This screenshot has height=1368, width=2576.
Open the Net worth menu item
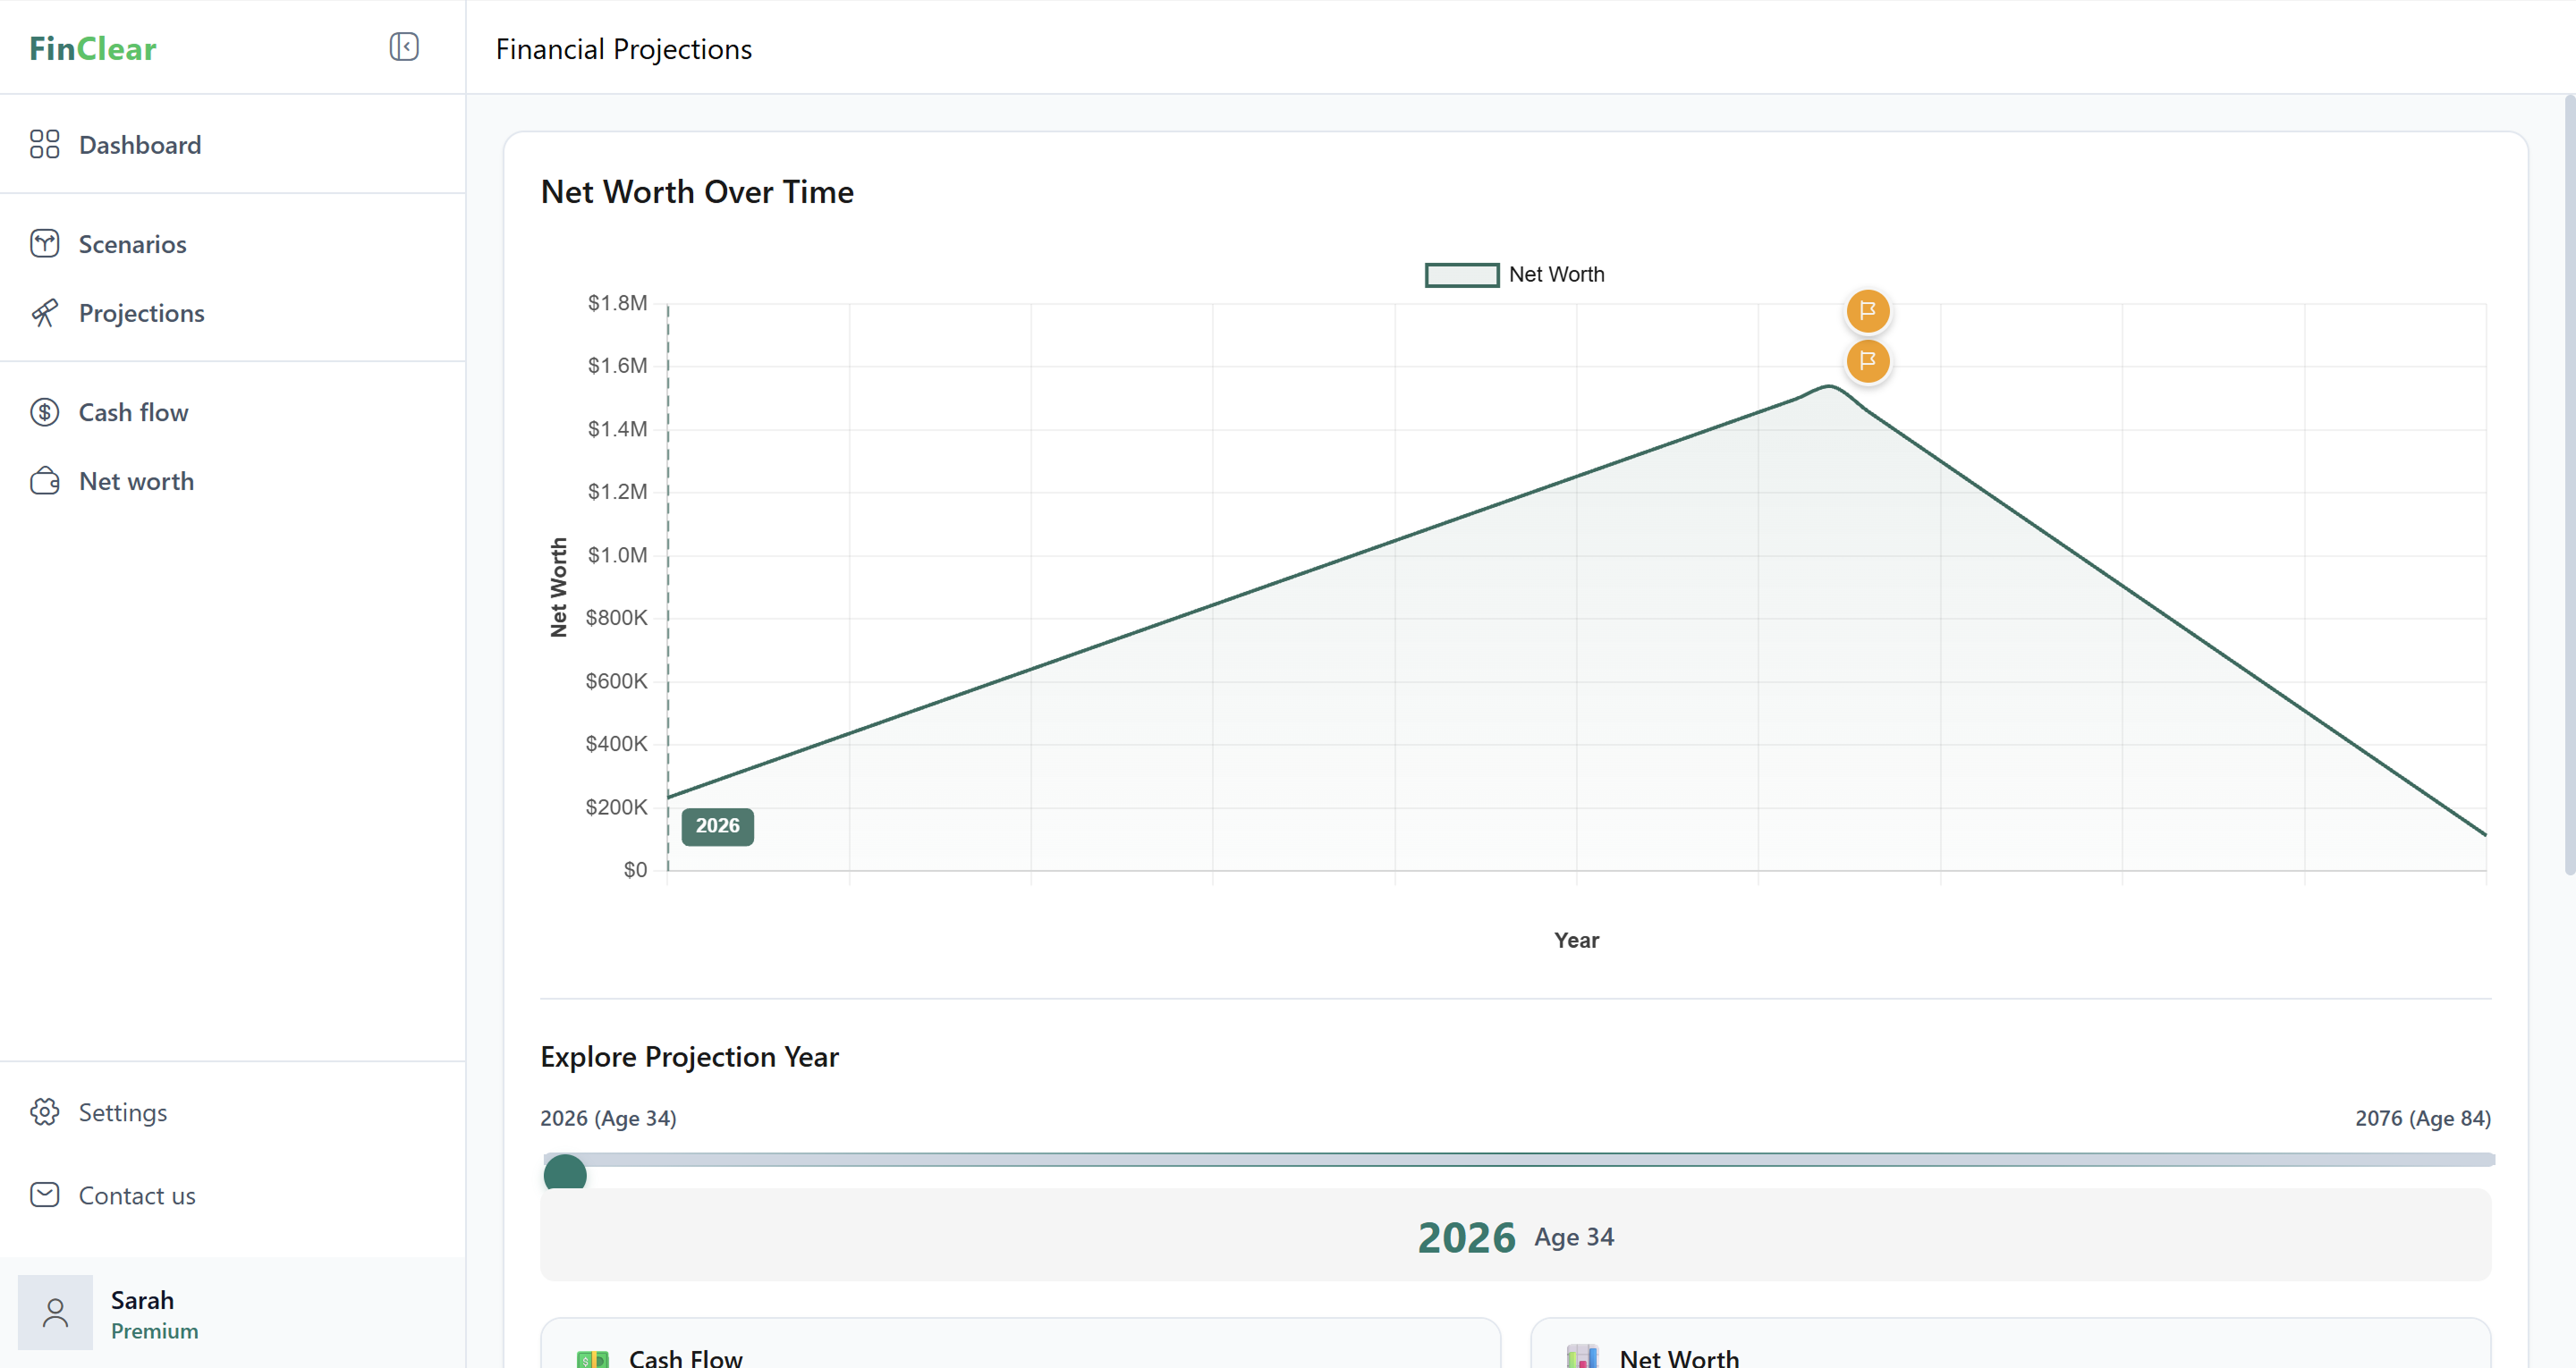pos(136,481)
